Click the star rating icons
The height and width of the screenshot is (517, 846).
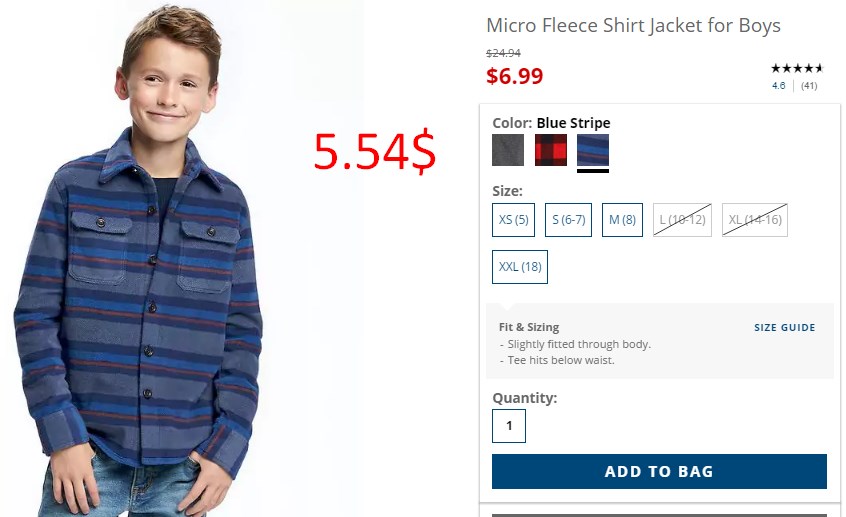pos(797,68)
